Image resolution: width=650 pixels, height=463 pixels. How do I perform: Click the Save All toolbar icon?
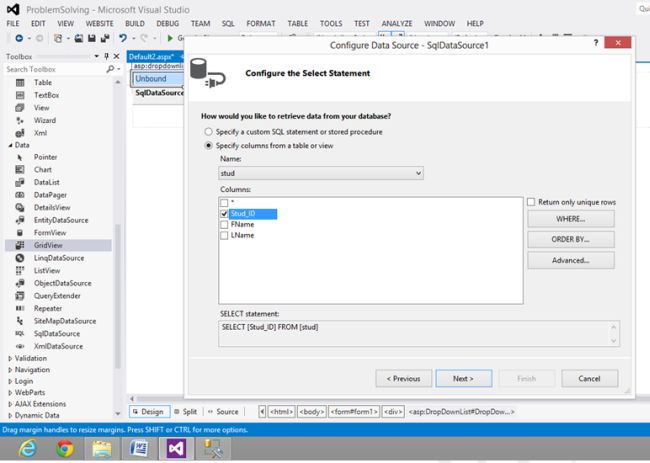(105, 38)
